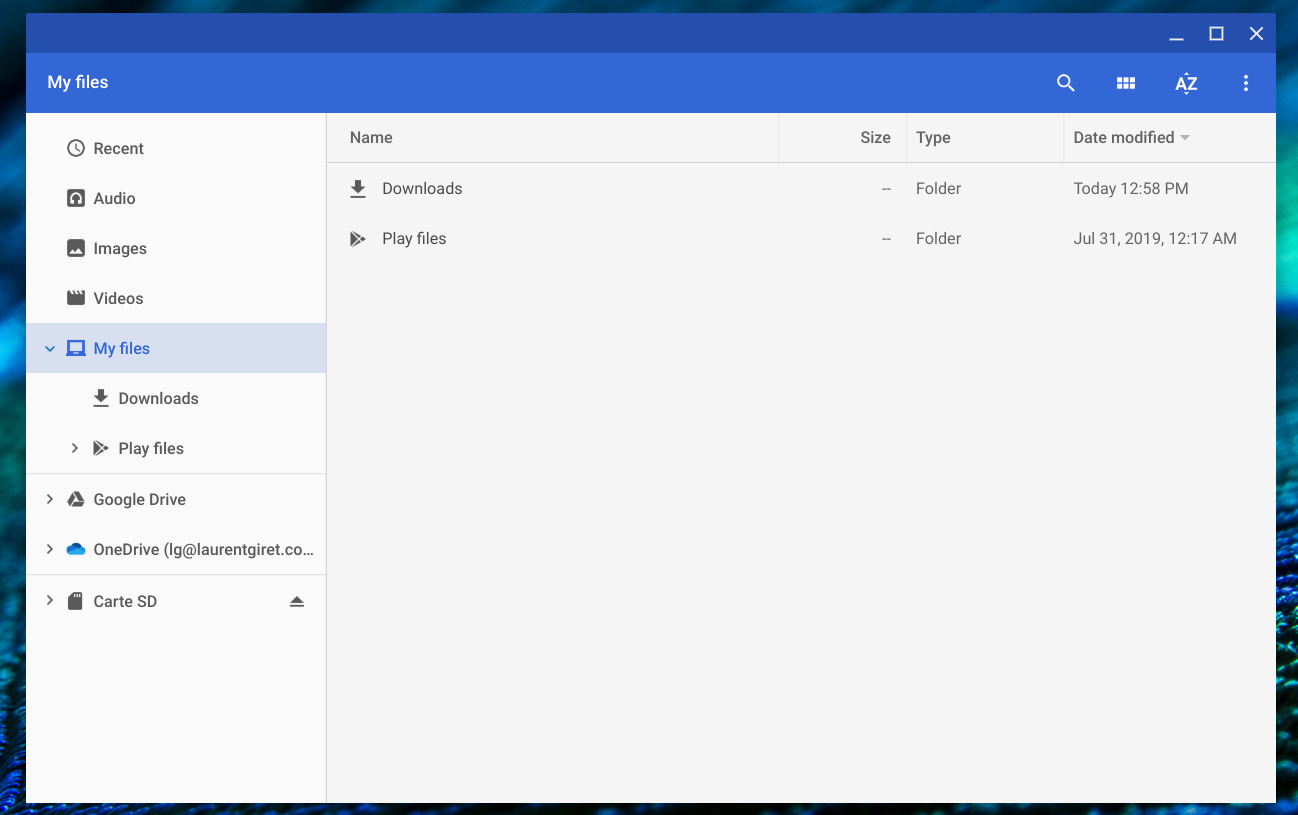Expand the Carte SD tree
This screenshot has width=1298, height=815.
(x=50, y=601)
